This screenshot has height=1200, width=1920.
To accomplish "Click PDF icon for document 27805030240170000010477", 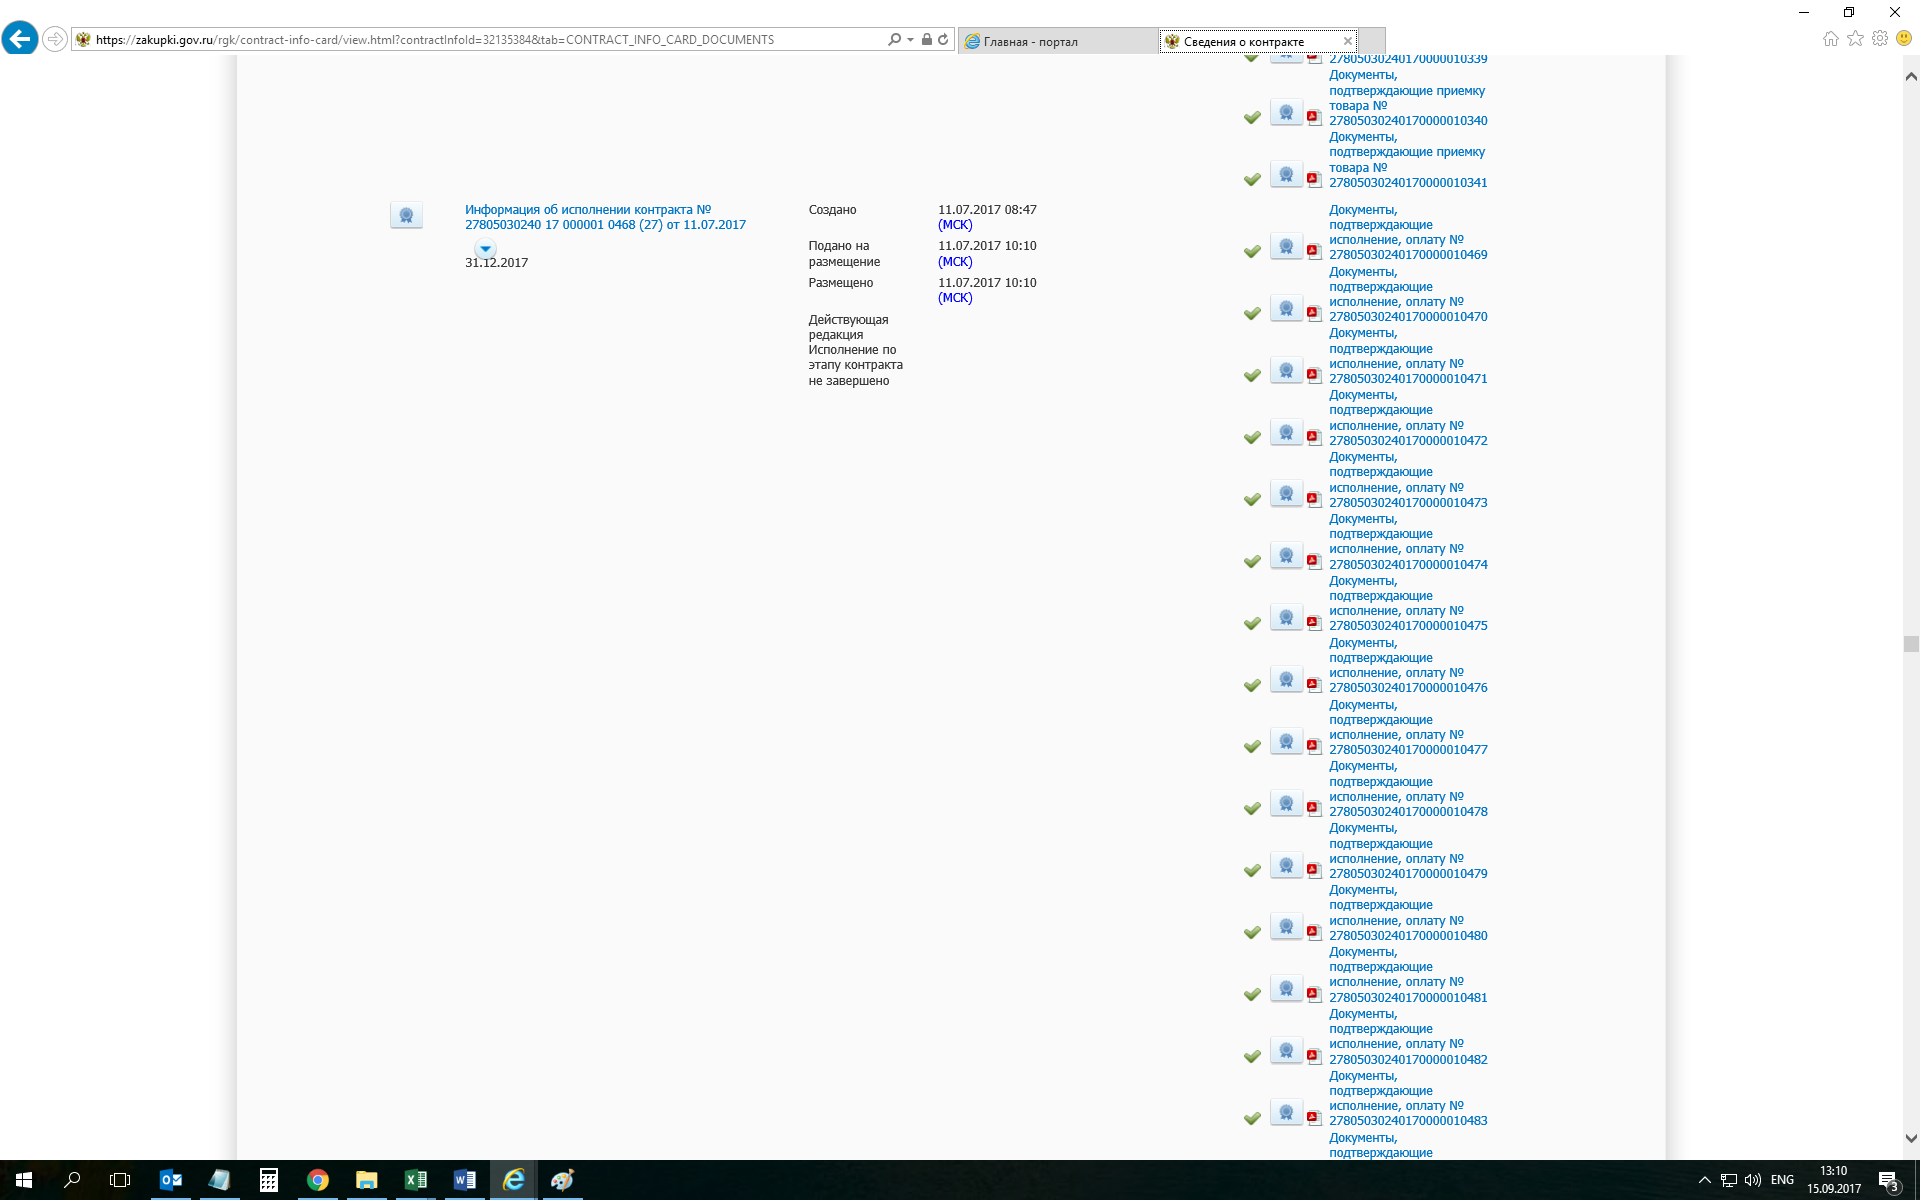I will point(1314,746).
